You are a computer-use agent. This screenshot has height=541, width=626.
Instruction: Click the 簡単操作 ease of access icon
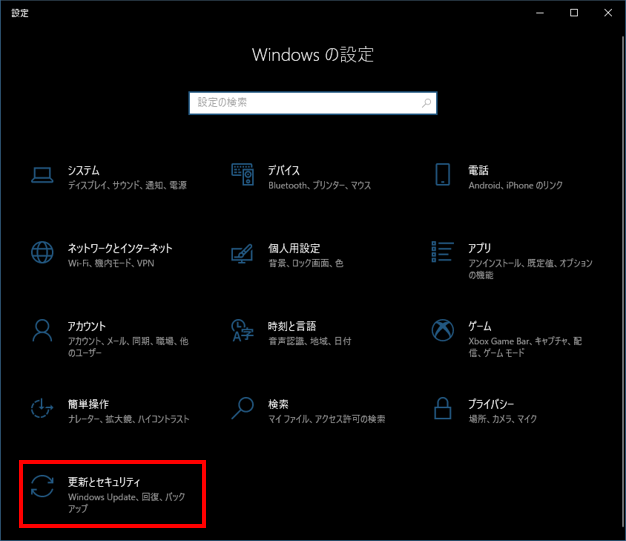(x=42, y=408)
